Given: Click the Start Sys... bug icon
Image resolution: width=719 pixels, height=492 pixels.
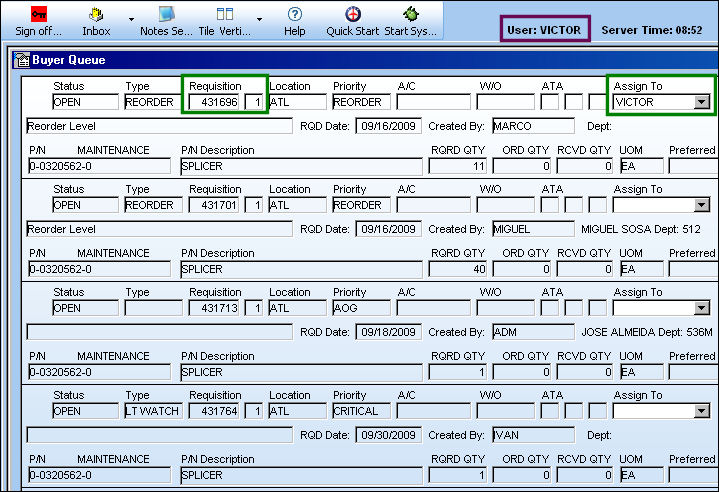Looking at the screenshot, I should click(410, 14).
